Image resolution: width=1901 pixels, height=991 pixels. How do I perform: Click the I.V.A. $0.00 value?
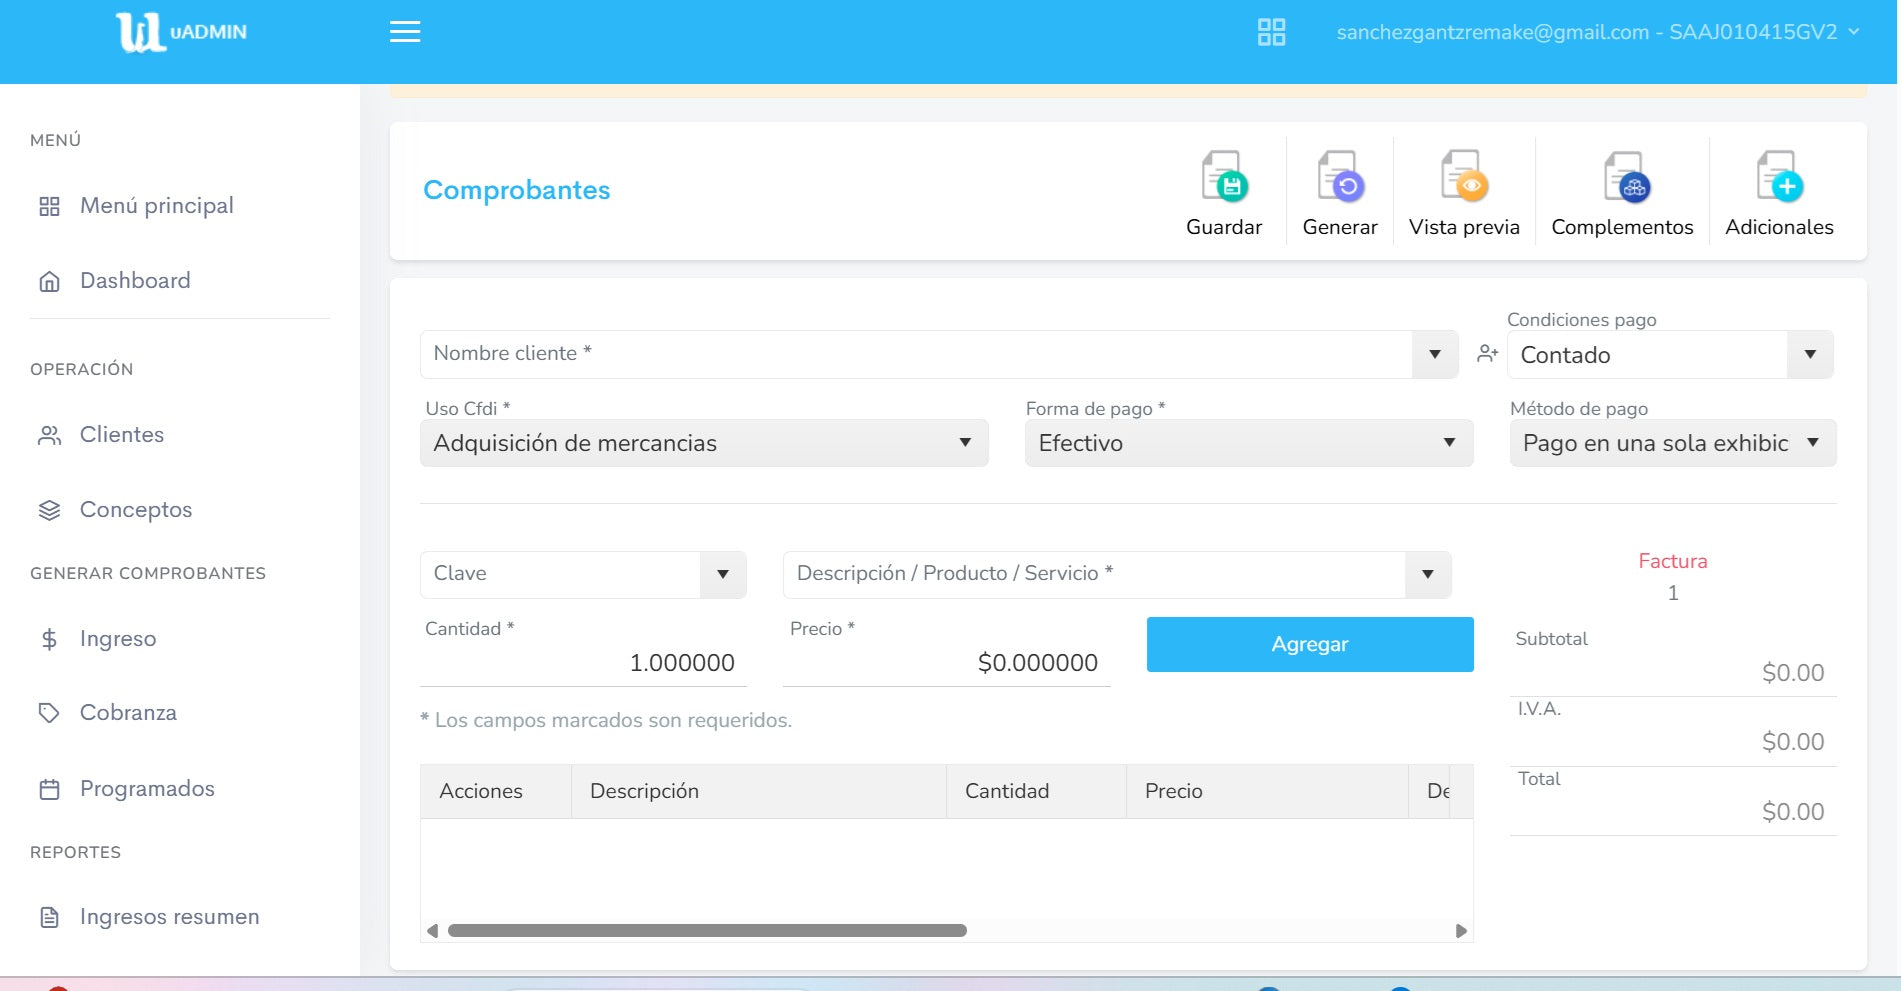(x=1793, y=742)
